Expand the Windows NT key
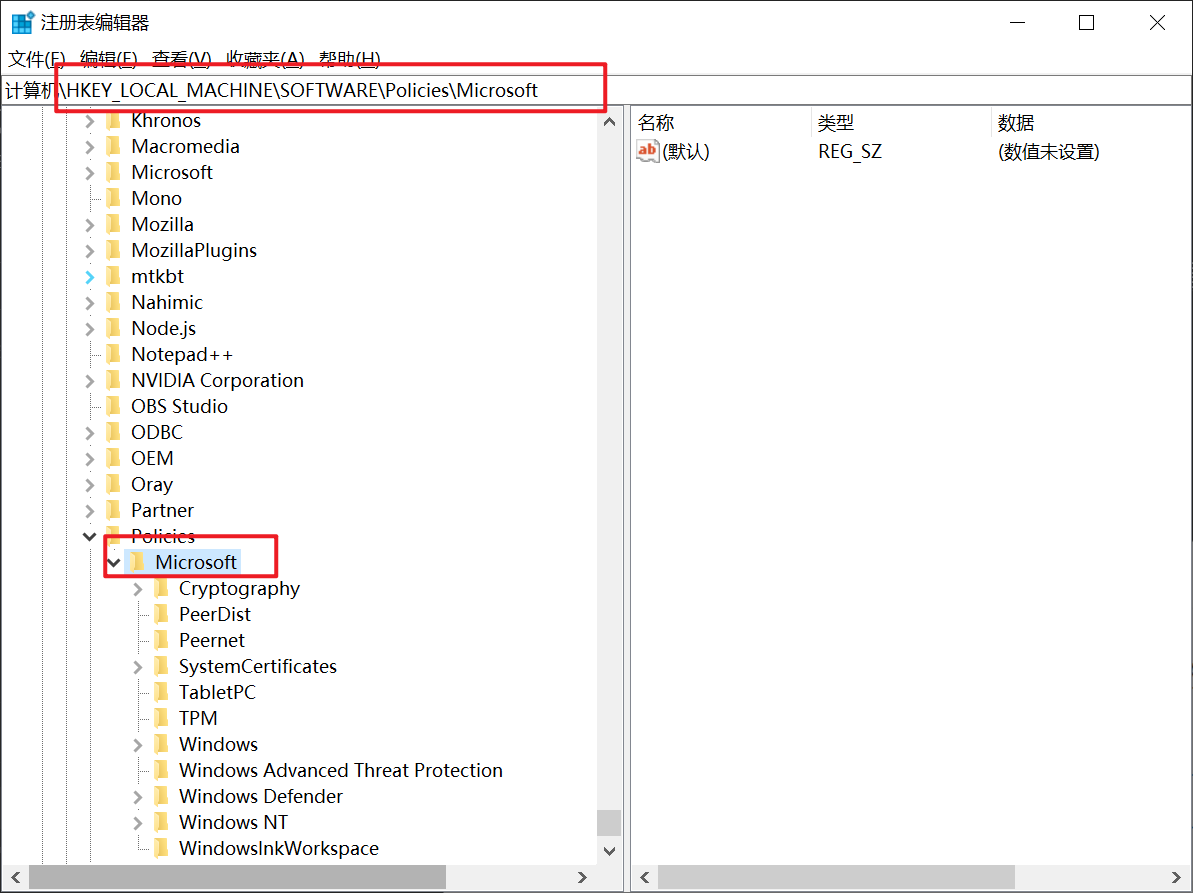The width and height of the screenshot is (1193, 893). (x=138, y=823)
